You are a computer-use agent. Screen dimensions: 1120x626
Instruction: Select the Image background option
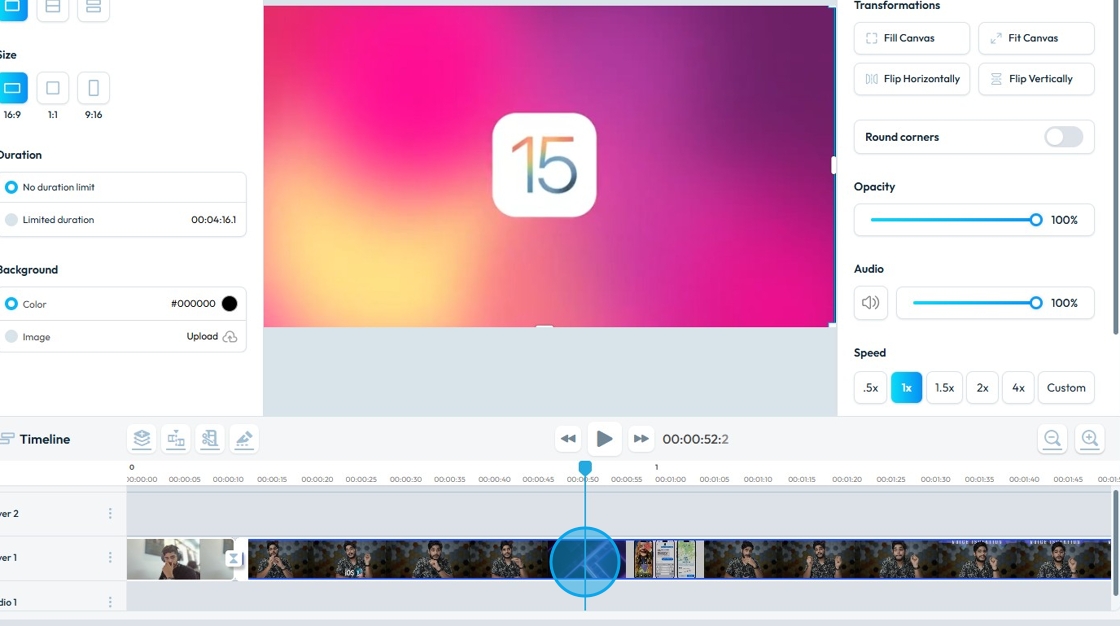(11, 337)
